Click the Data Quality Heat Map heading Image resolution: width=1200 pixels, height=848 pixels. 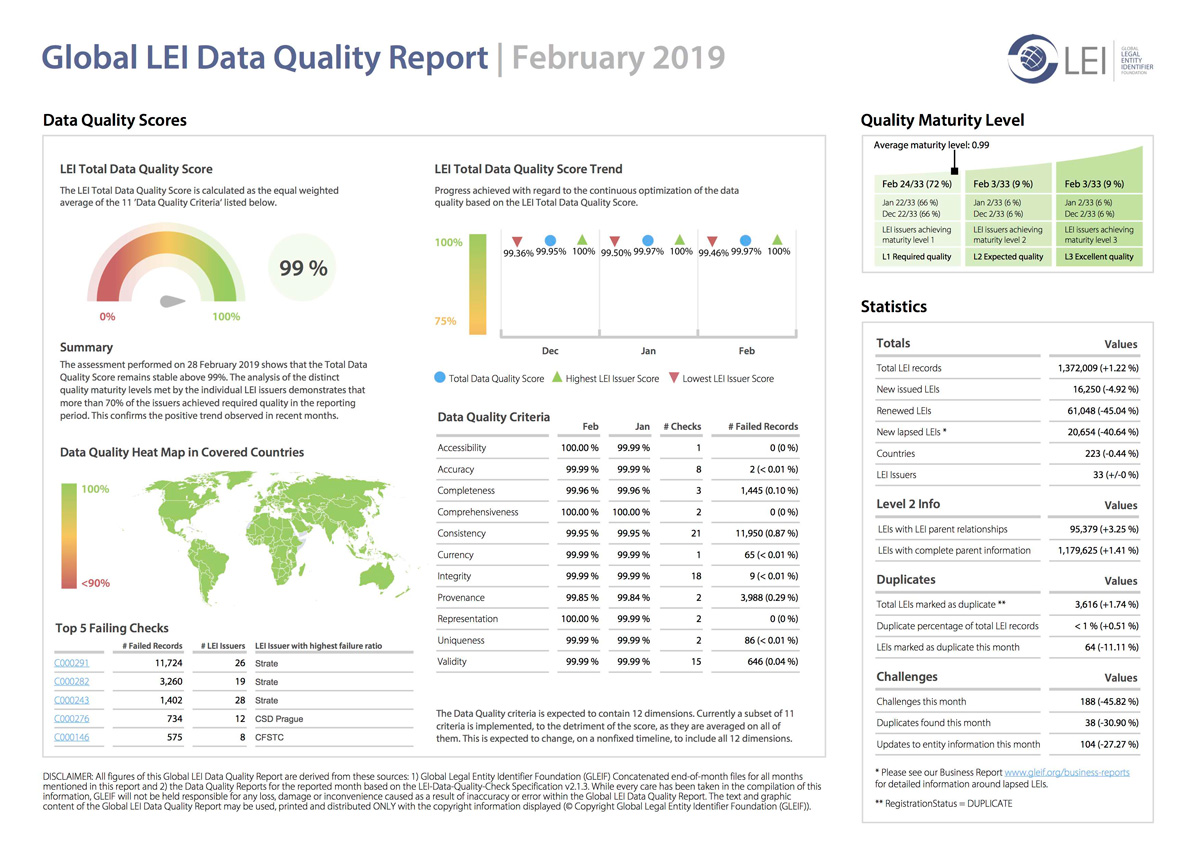(182, 452)
